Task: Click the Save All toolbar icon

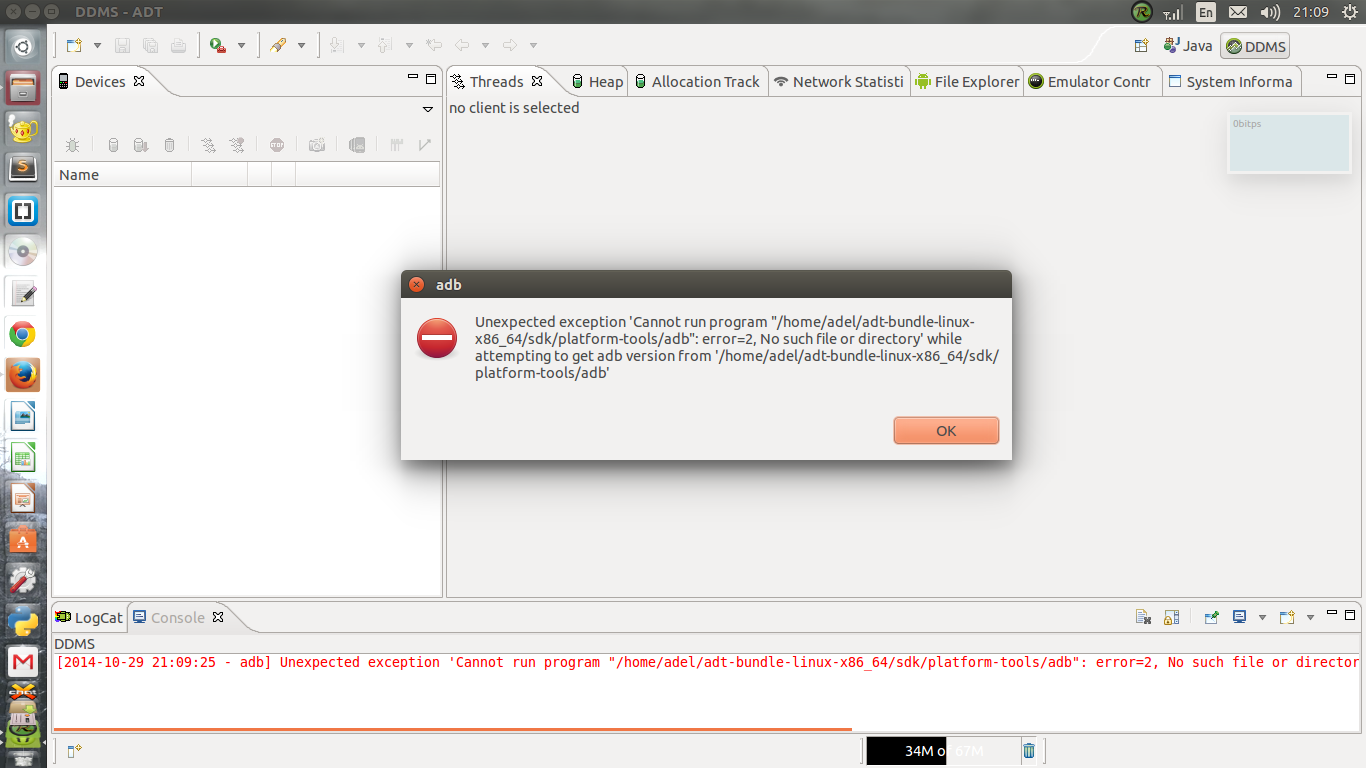Action: coord(150,45)
